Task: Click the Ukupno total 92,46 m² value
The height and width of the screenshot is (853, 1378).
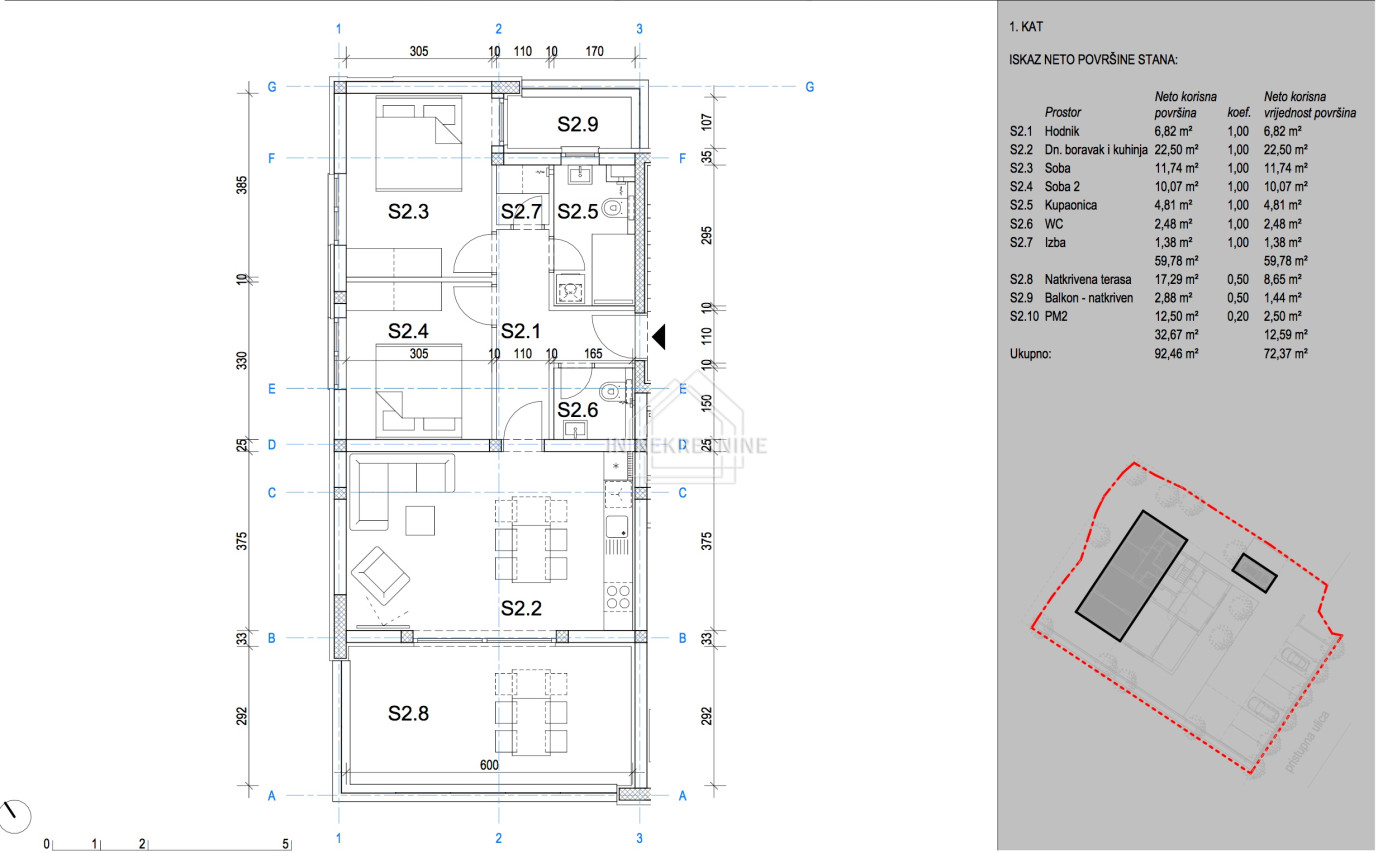Action: pyautogui.click(x=1177, y=353)
